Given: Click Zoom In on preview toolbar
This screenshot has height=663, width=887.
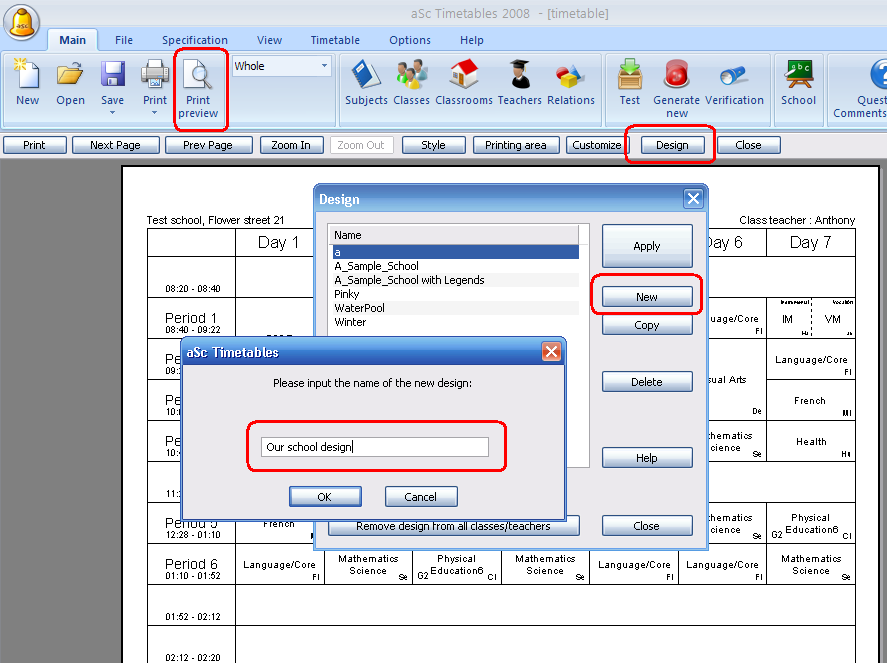Looking at the screenshot, I should tap(291, 145).
